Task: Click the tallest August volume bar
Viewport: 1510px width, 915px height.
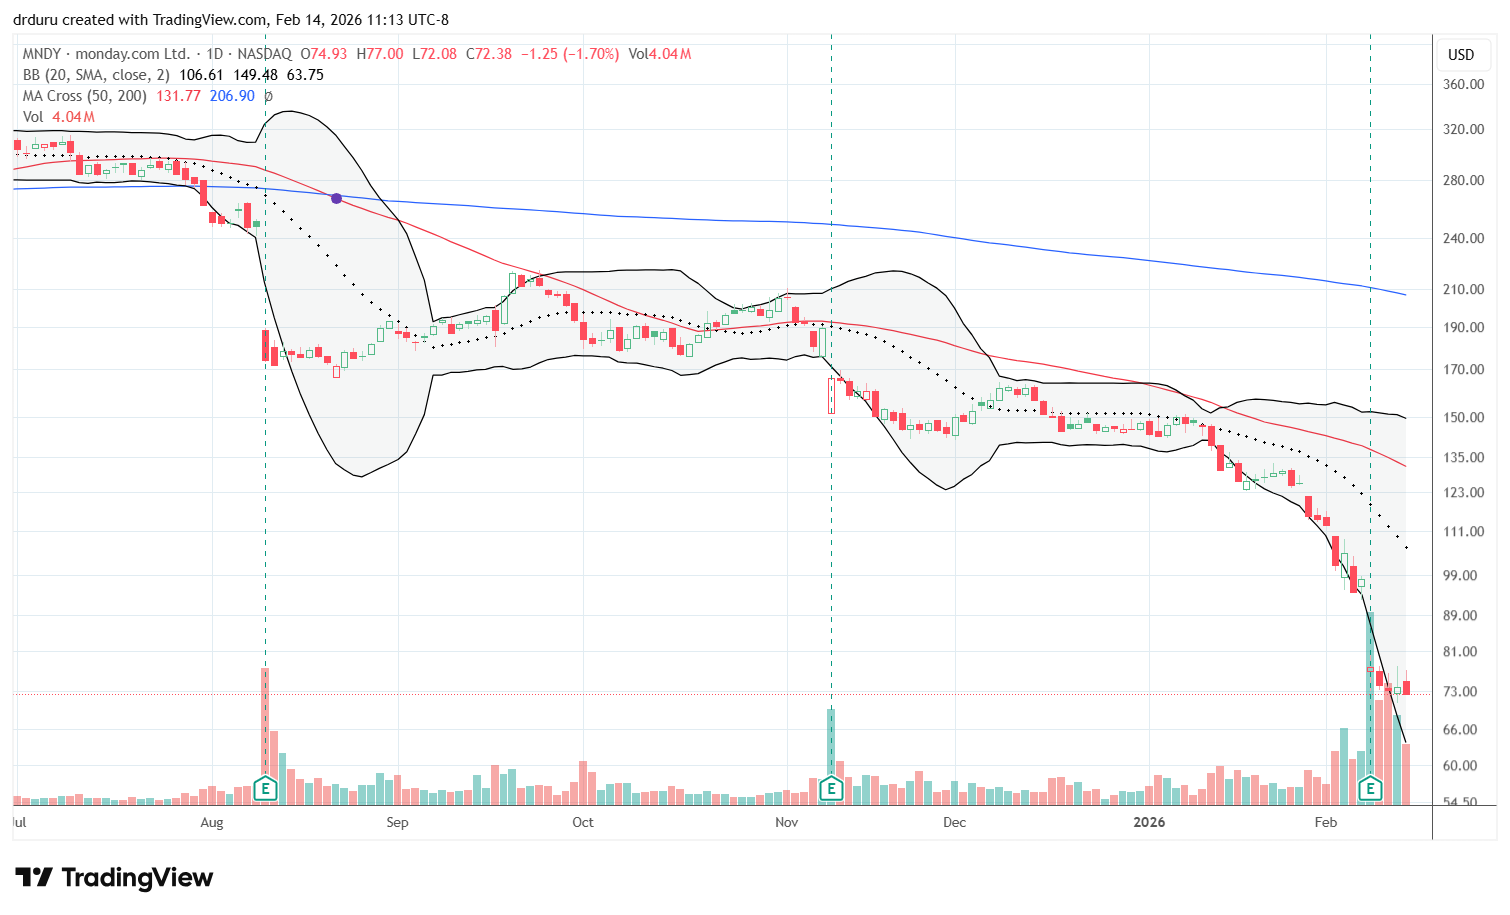Action: [x=265, y=720]
